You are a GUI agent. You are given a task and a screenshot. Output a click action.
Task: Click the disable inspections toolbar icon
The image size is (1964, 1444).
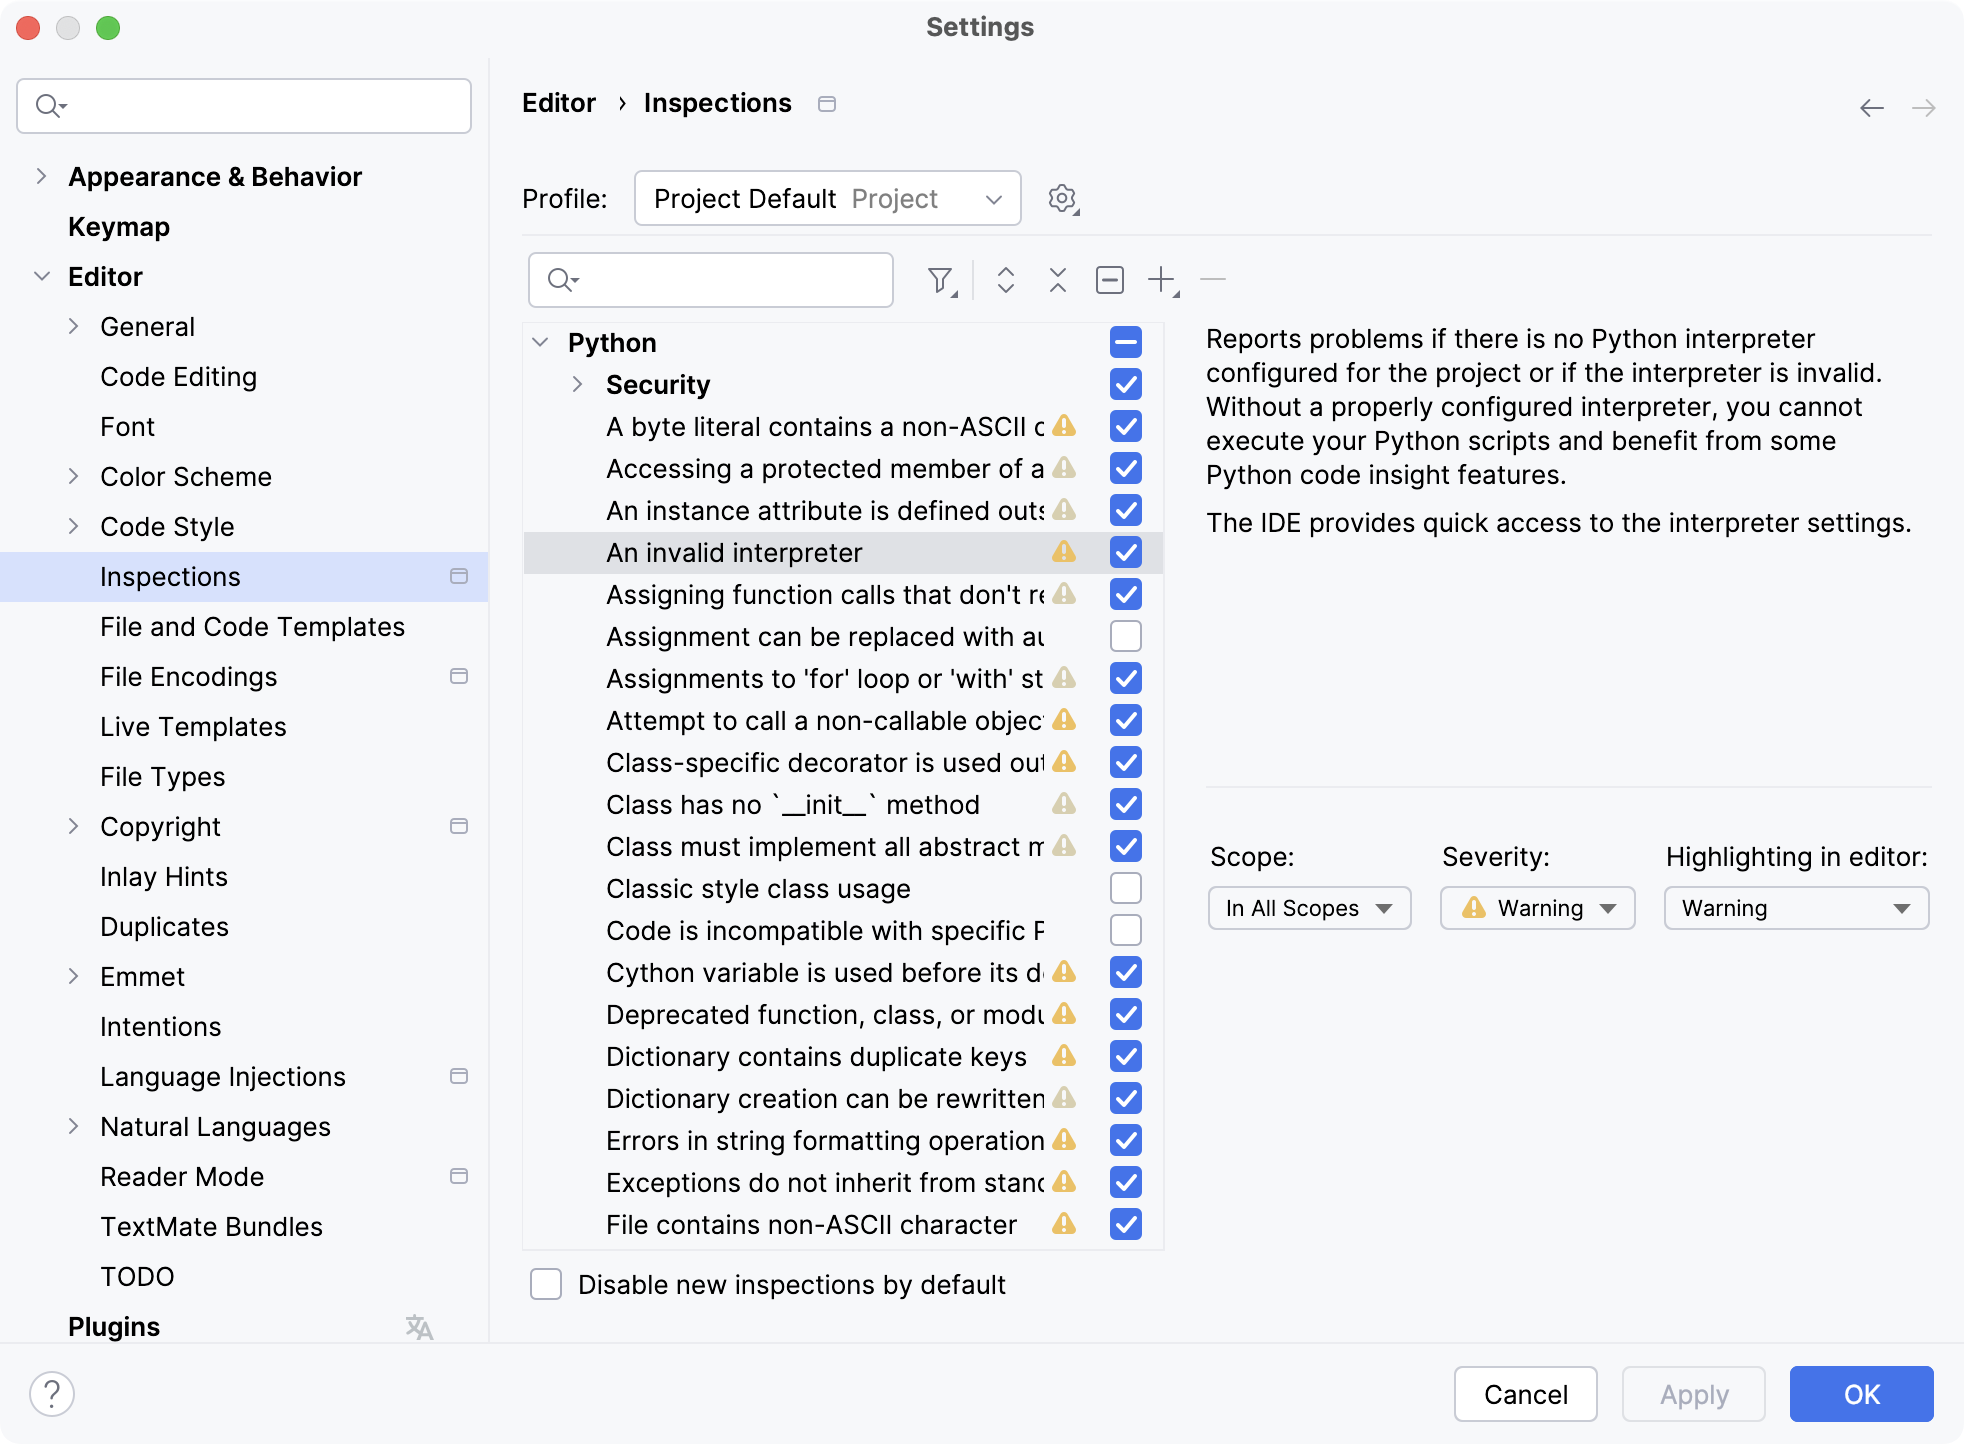1110,280
